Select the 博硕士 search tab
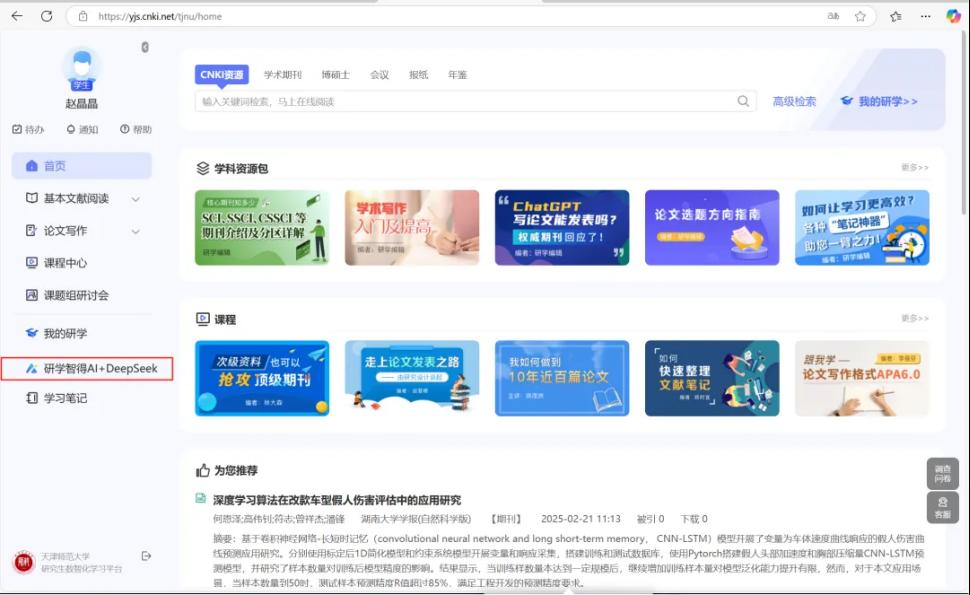This screenshot has height=595, width=970. 335,75
